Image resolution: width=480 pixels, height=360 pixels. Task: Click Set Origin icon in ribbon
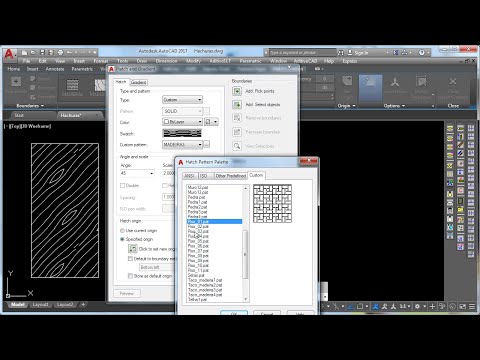point(347,81)
